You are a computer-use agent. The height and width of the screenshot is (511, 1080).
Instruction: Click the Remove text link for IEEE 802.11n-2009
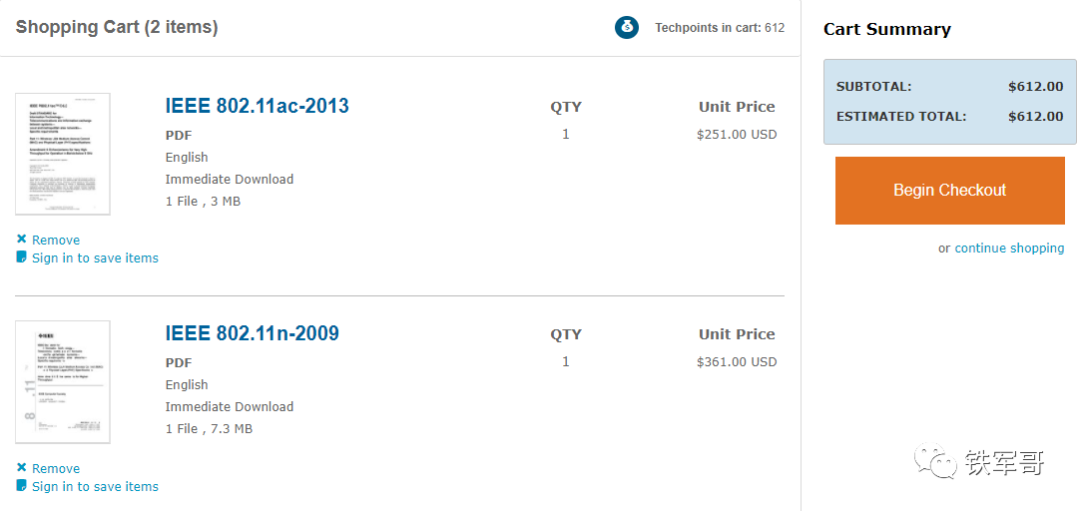click(x=56, y=468)
